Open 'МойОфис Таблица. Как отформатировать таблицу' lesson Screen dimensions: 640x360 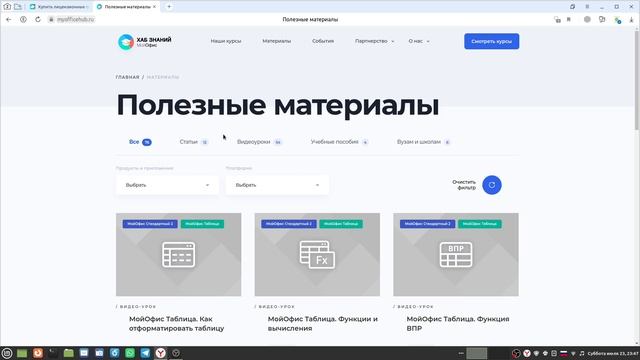pos(177,323)
